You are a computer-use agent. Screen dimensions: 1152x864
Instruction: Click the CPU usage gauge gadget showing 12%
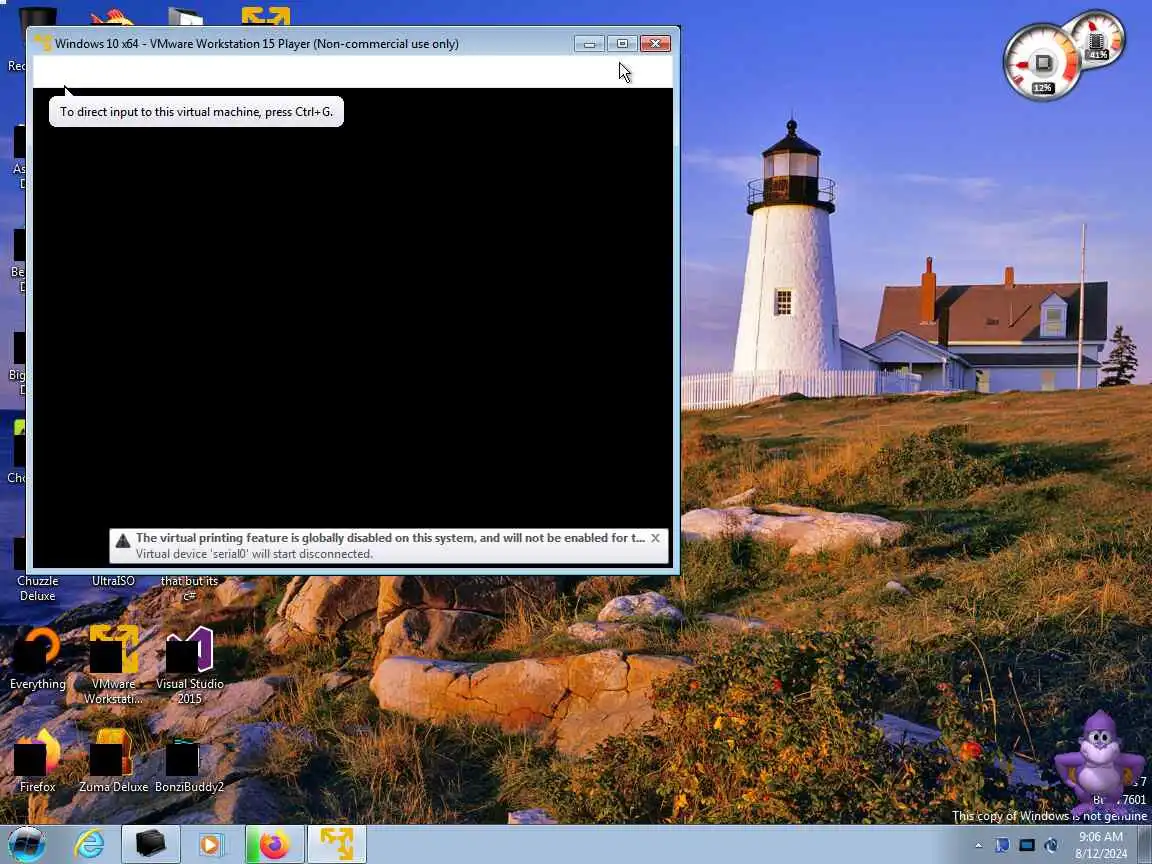(x=1042, y=63)
